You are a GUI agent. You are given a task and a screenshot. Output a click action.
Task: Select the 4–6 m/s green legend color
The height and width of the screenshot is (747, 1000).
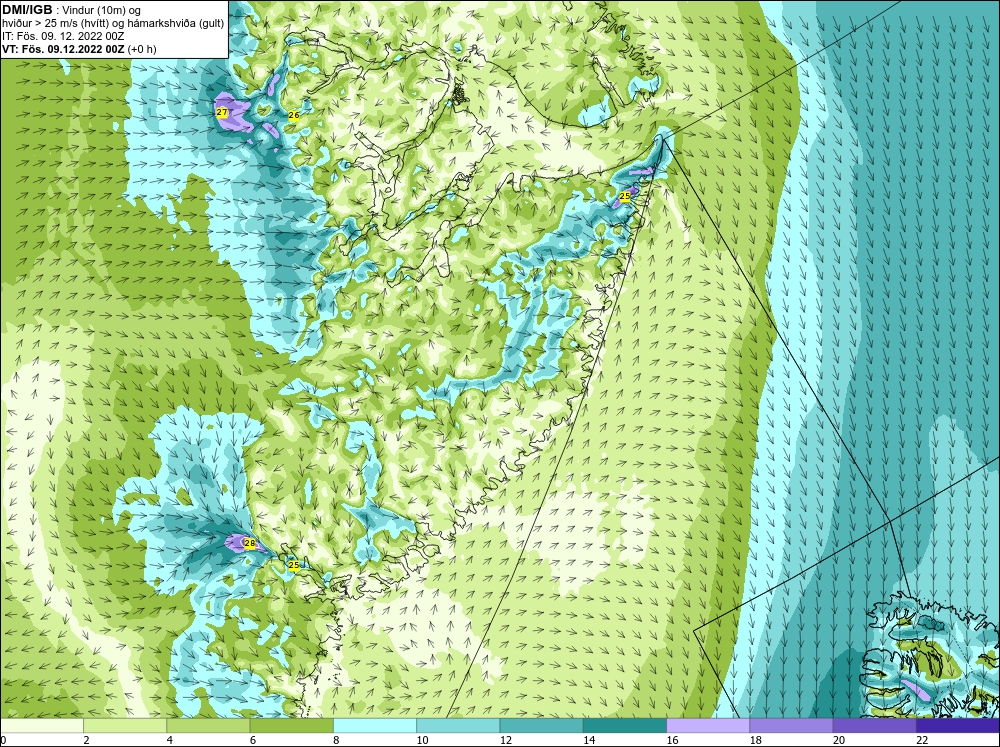point(209,726)
